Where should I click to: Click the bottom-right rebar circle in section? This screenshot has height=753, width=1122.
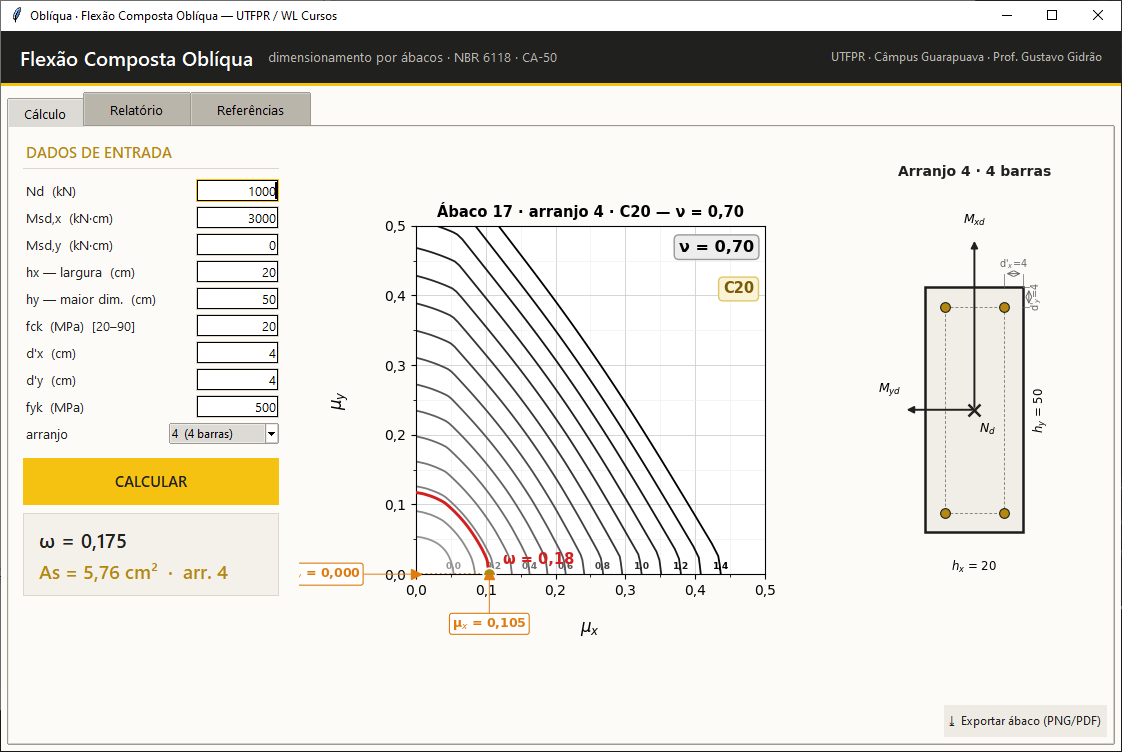tap(1004, 513)
